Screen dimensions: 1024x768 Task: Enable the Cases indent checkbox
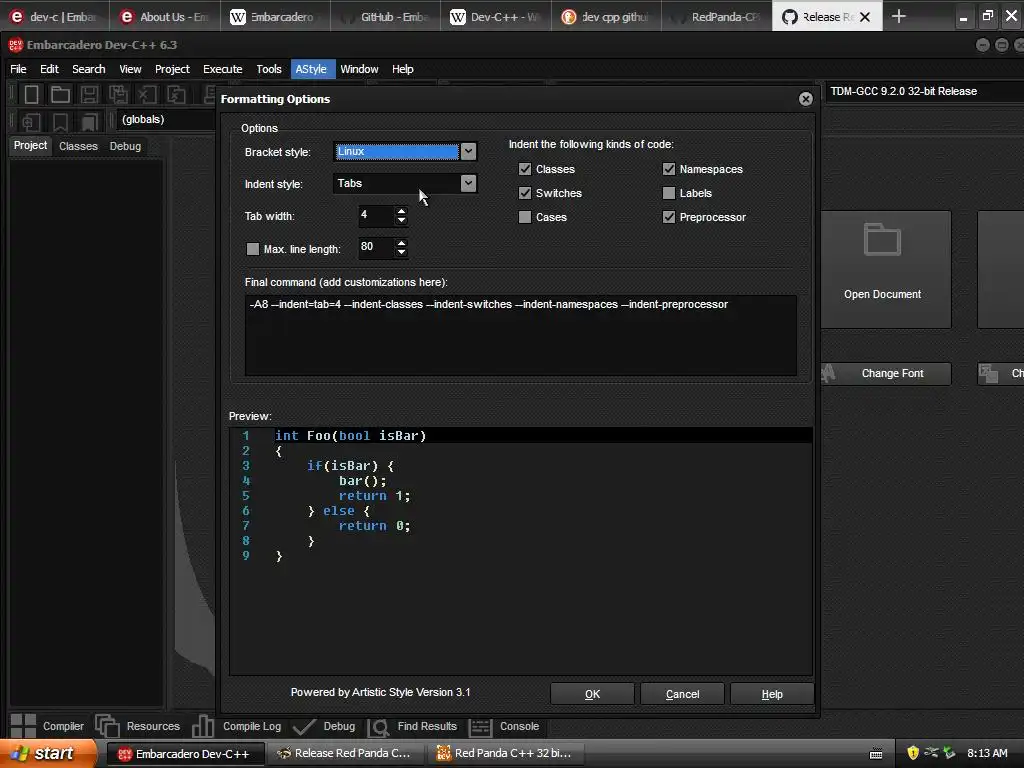click(525, 217)
